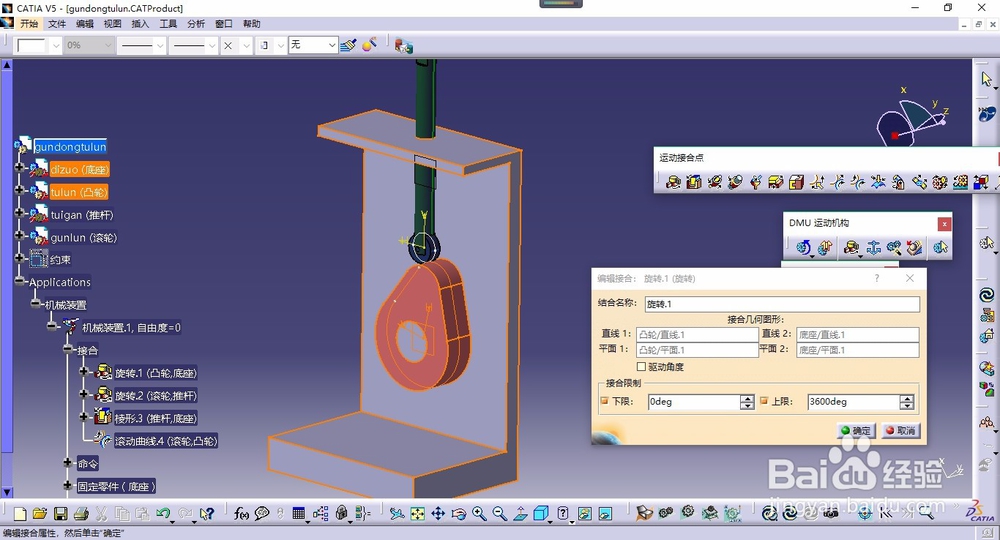Viewport: 1000px width, 540px height.
Task: Select the Spherical Joint icon in the joints toolbar
Action: click(x=755, y=183)
